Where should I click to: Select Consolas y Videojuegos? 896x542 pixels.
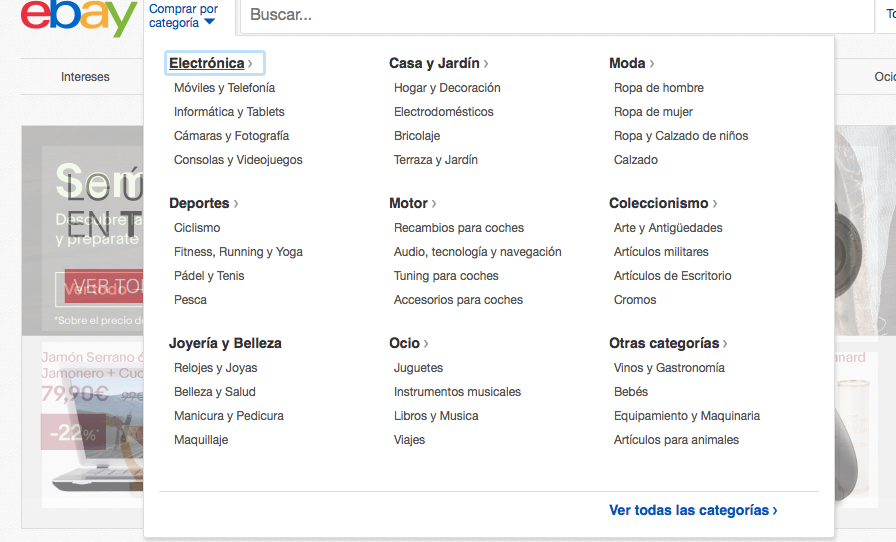[x=238, y=160]
